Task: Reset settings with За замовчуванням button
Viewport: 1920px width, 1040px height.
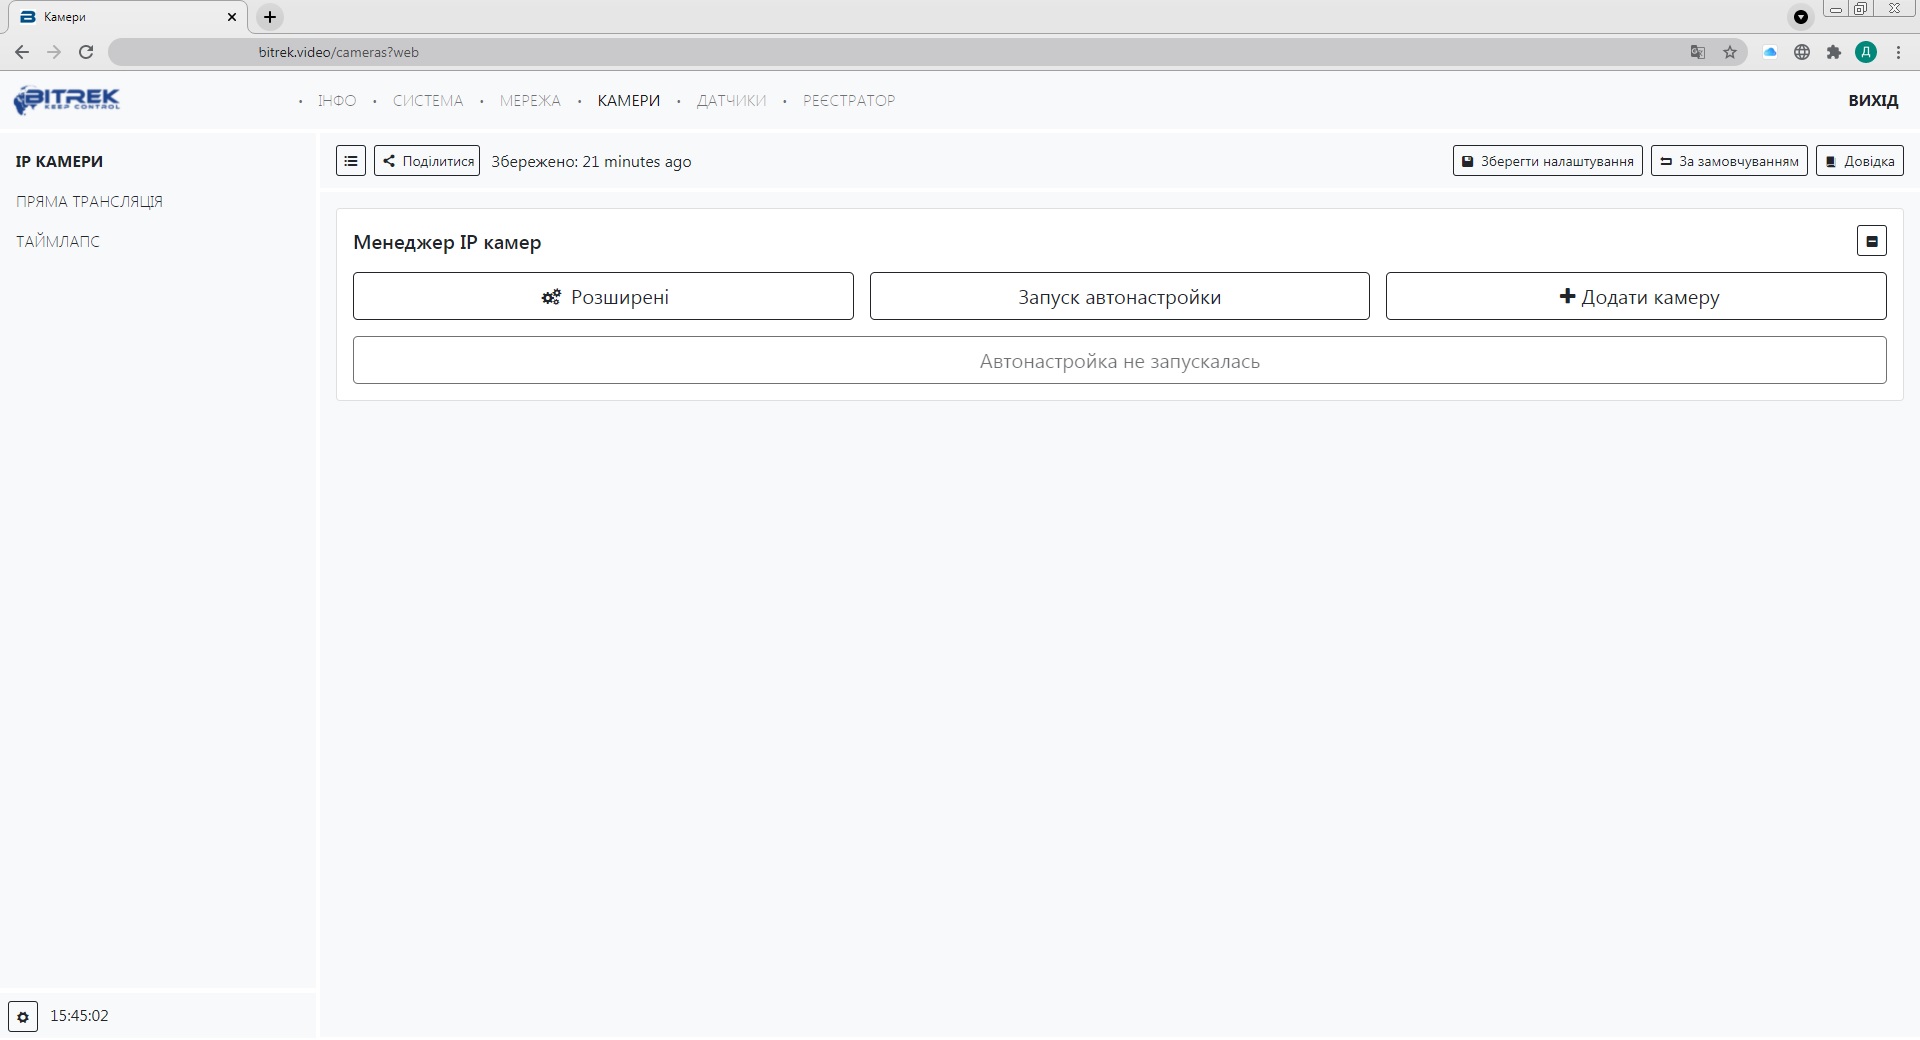Action: click(x=1729, y=161)
